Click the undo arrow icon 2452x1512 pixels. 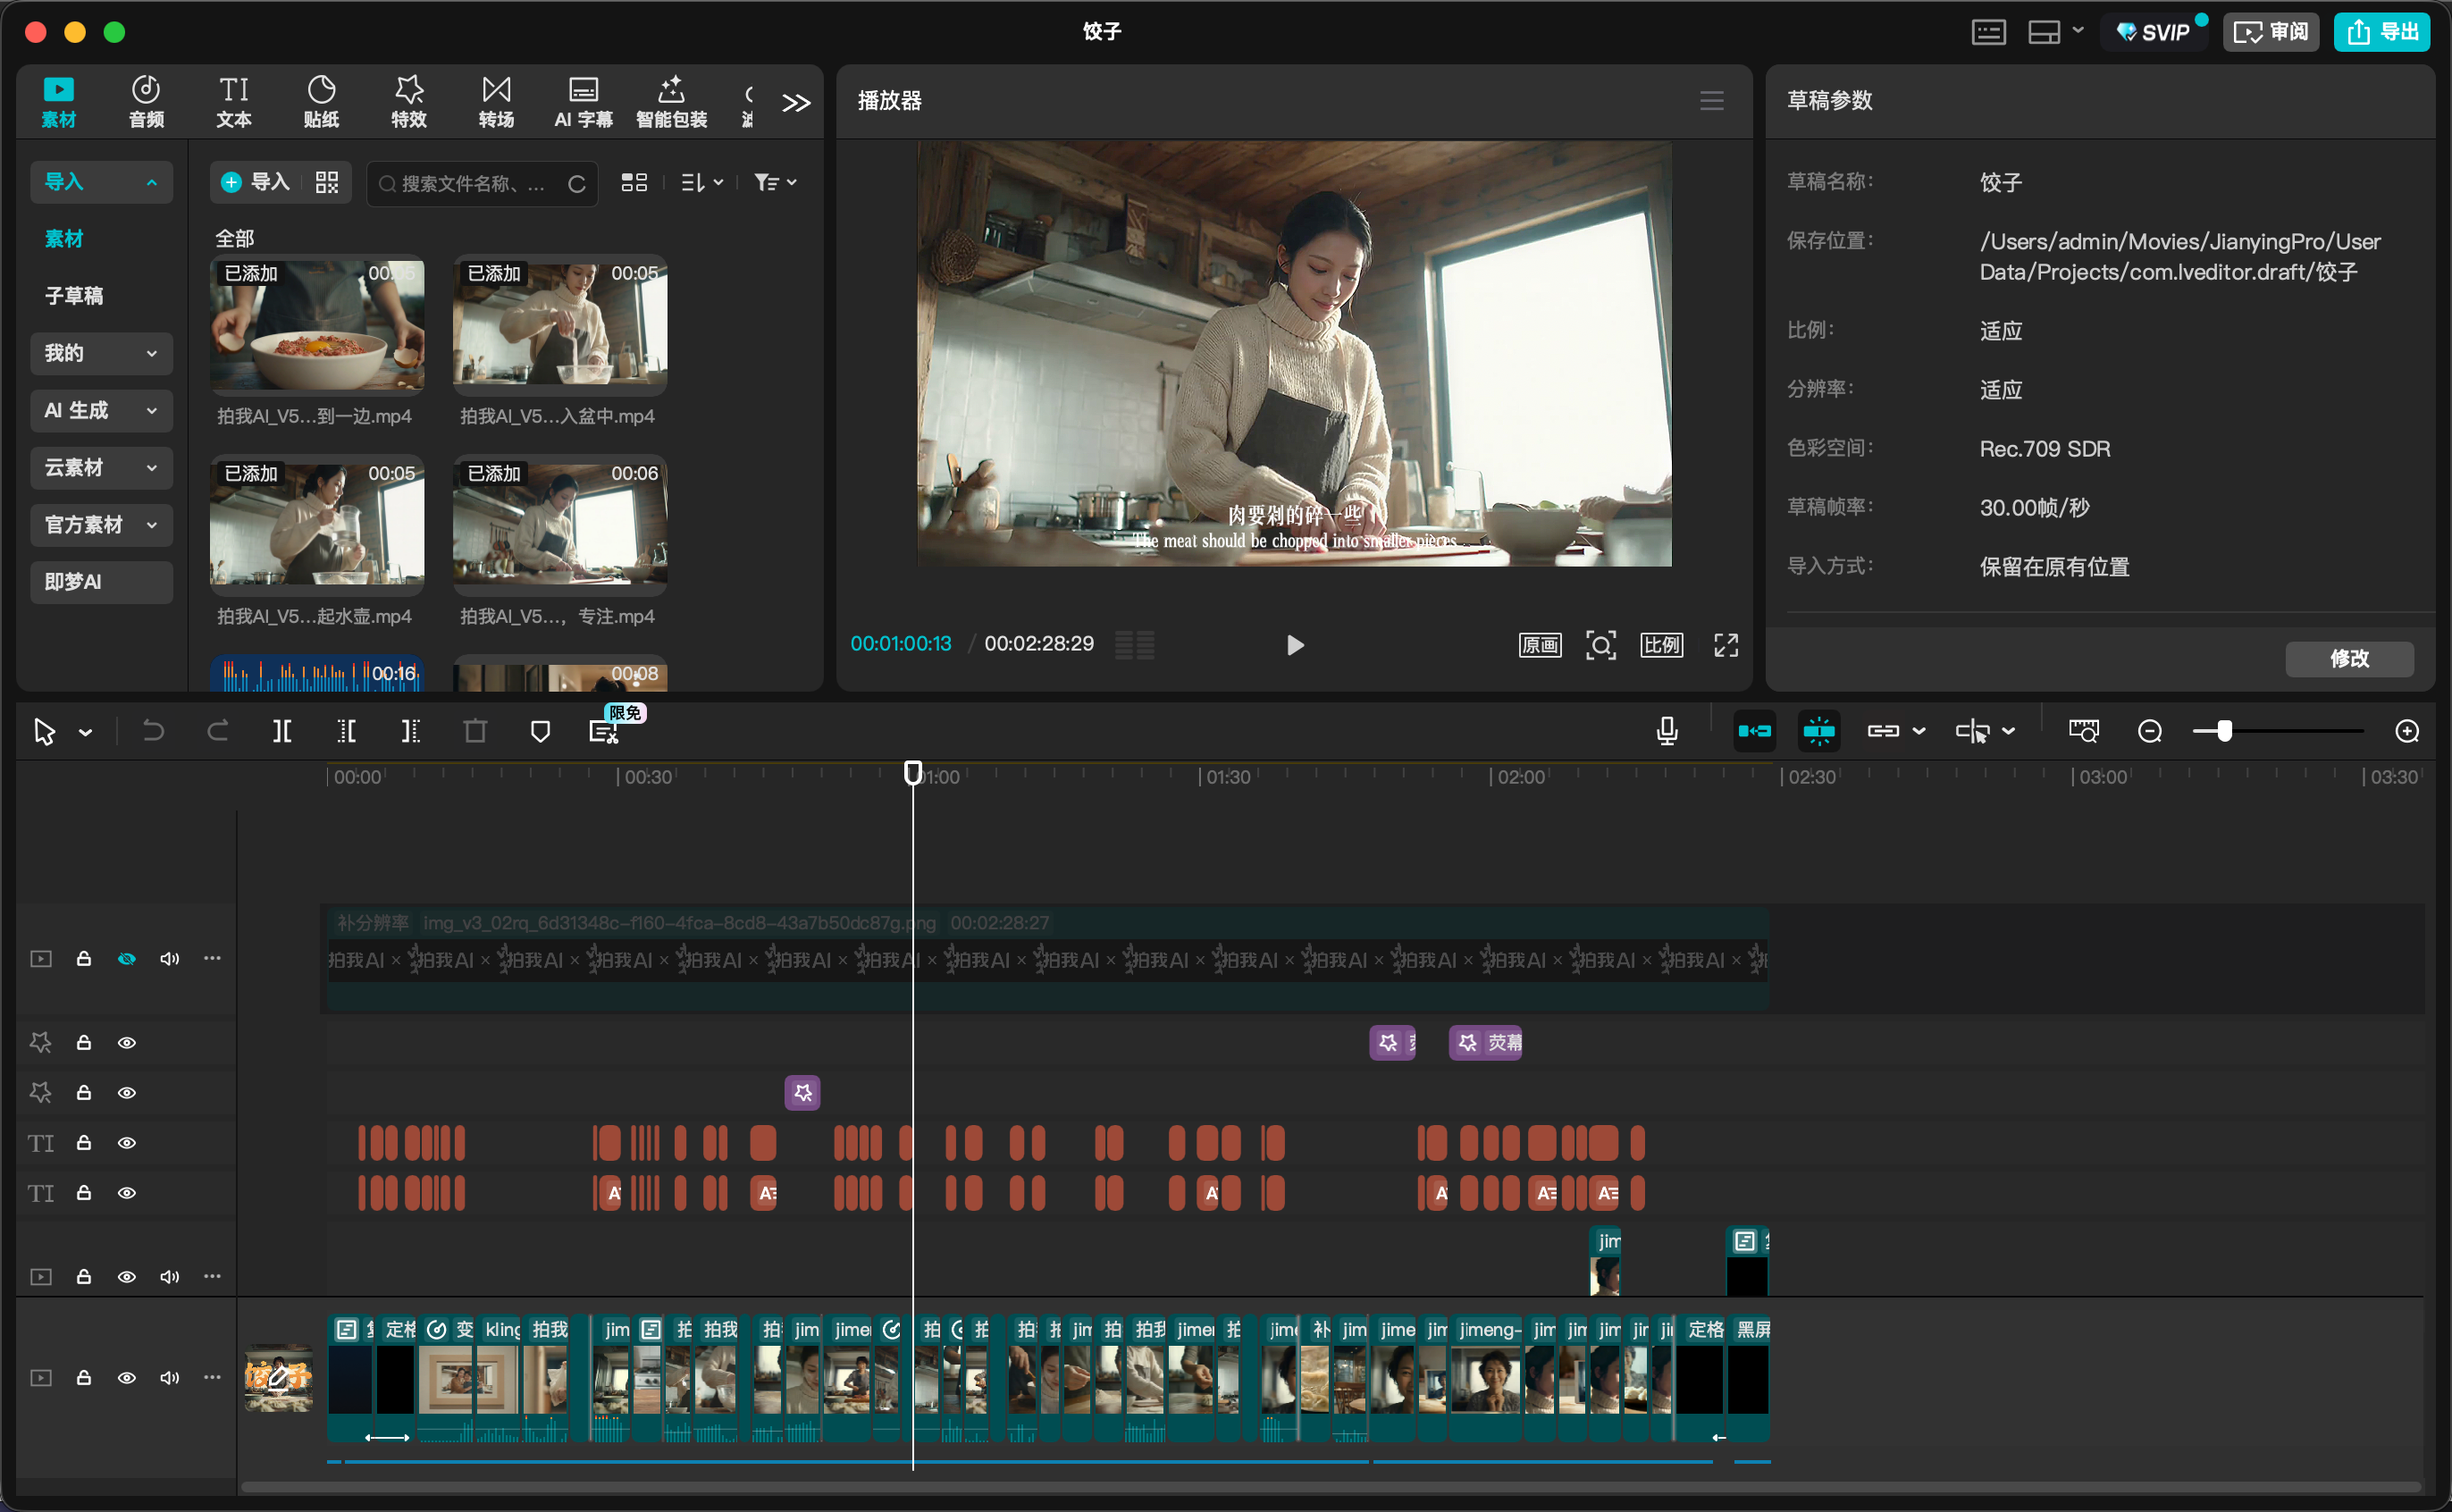[153, 731]
